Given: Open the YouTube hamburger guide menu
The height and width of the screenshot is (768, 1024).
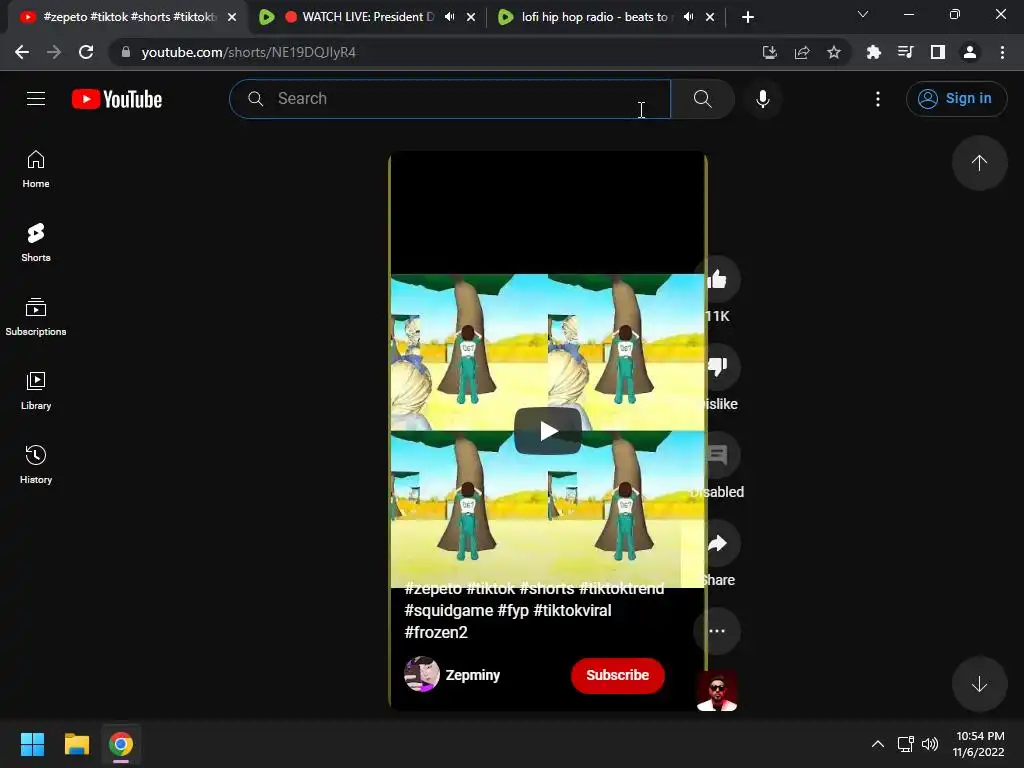Looking at the screenshot, I should coord(36,99).
